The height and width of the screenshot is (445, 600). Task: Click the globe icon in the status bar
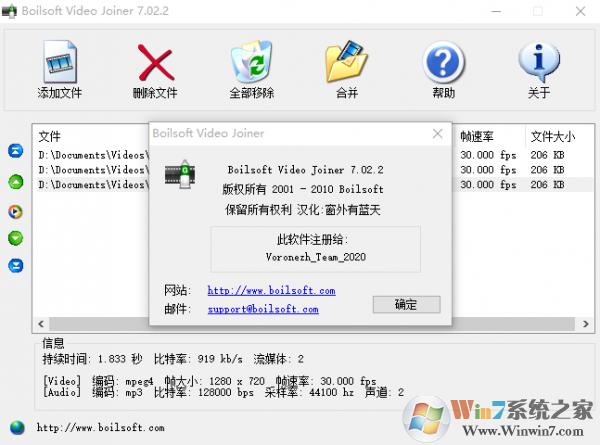coord(17,427)
